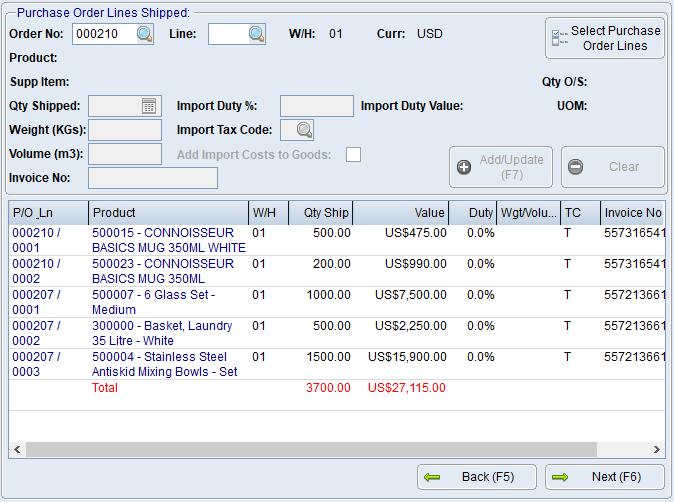Open the Line lookup magnifier icon
The height and width of the screenshot is (502, 674).
(257, 35)
